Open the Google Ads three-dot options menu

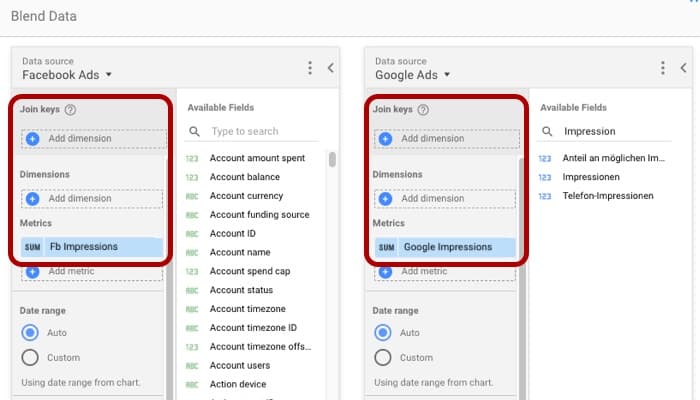(x=663, y=68)
